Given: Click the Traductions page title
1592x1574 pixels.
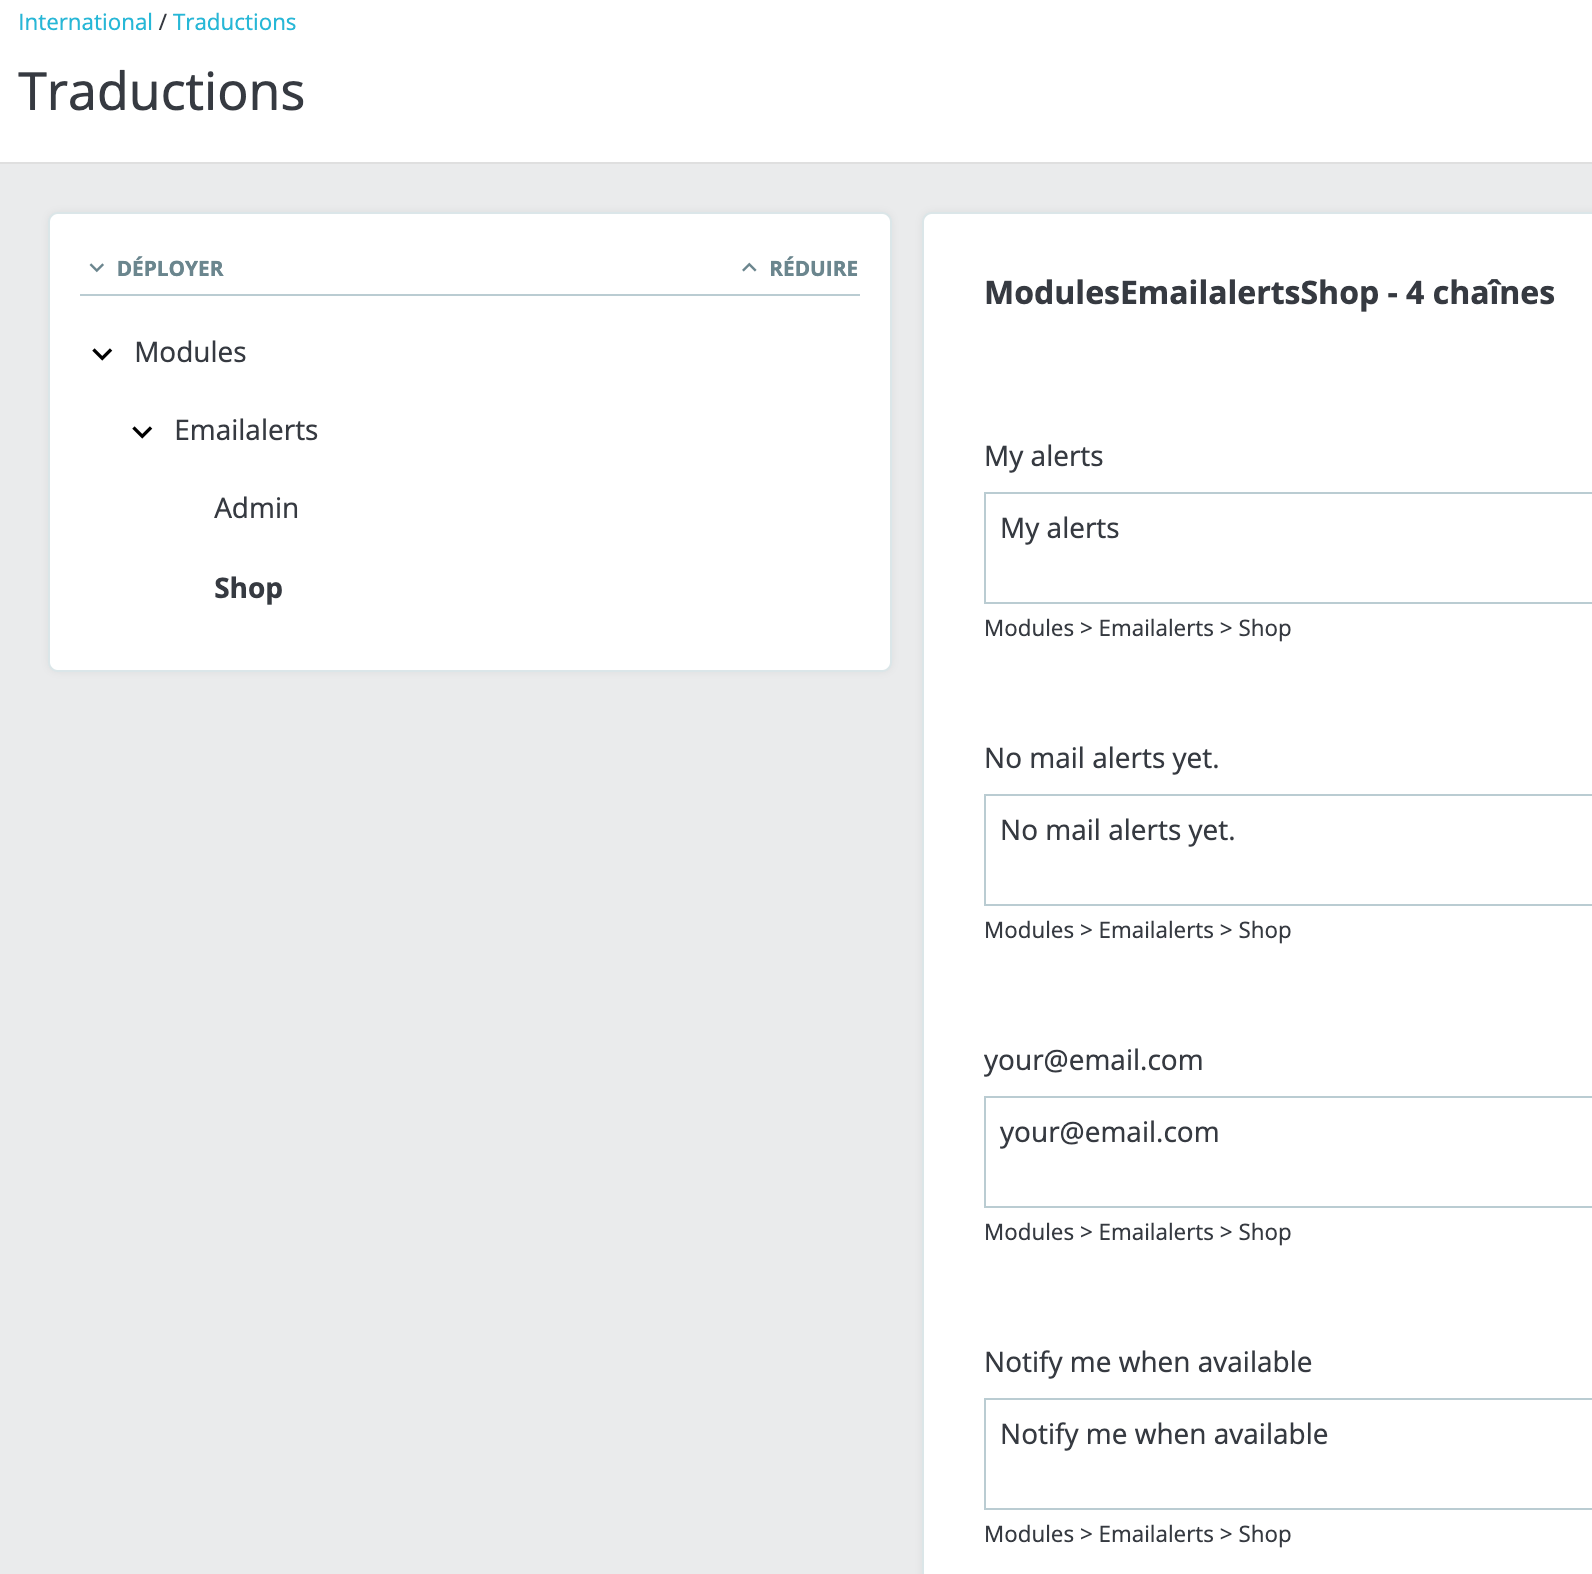Looking at the screenshot, I should click(161, 92).
